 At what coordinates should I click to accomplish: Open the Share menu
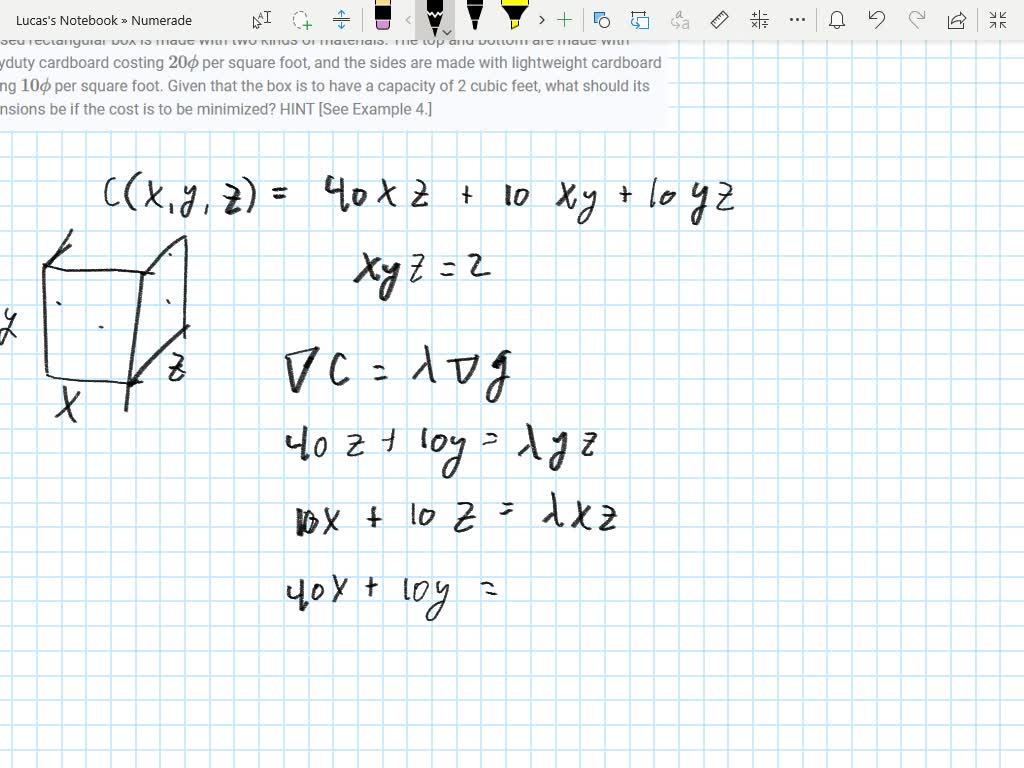click(955, 19)
